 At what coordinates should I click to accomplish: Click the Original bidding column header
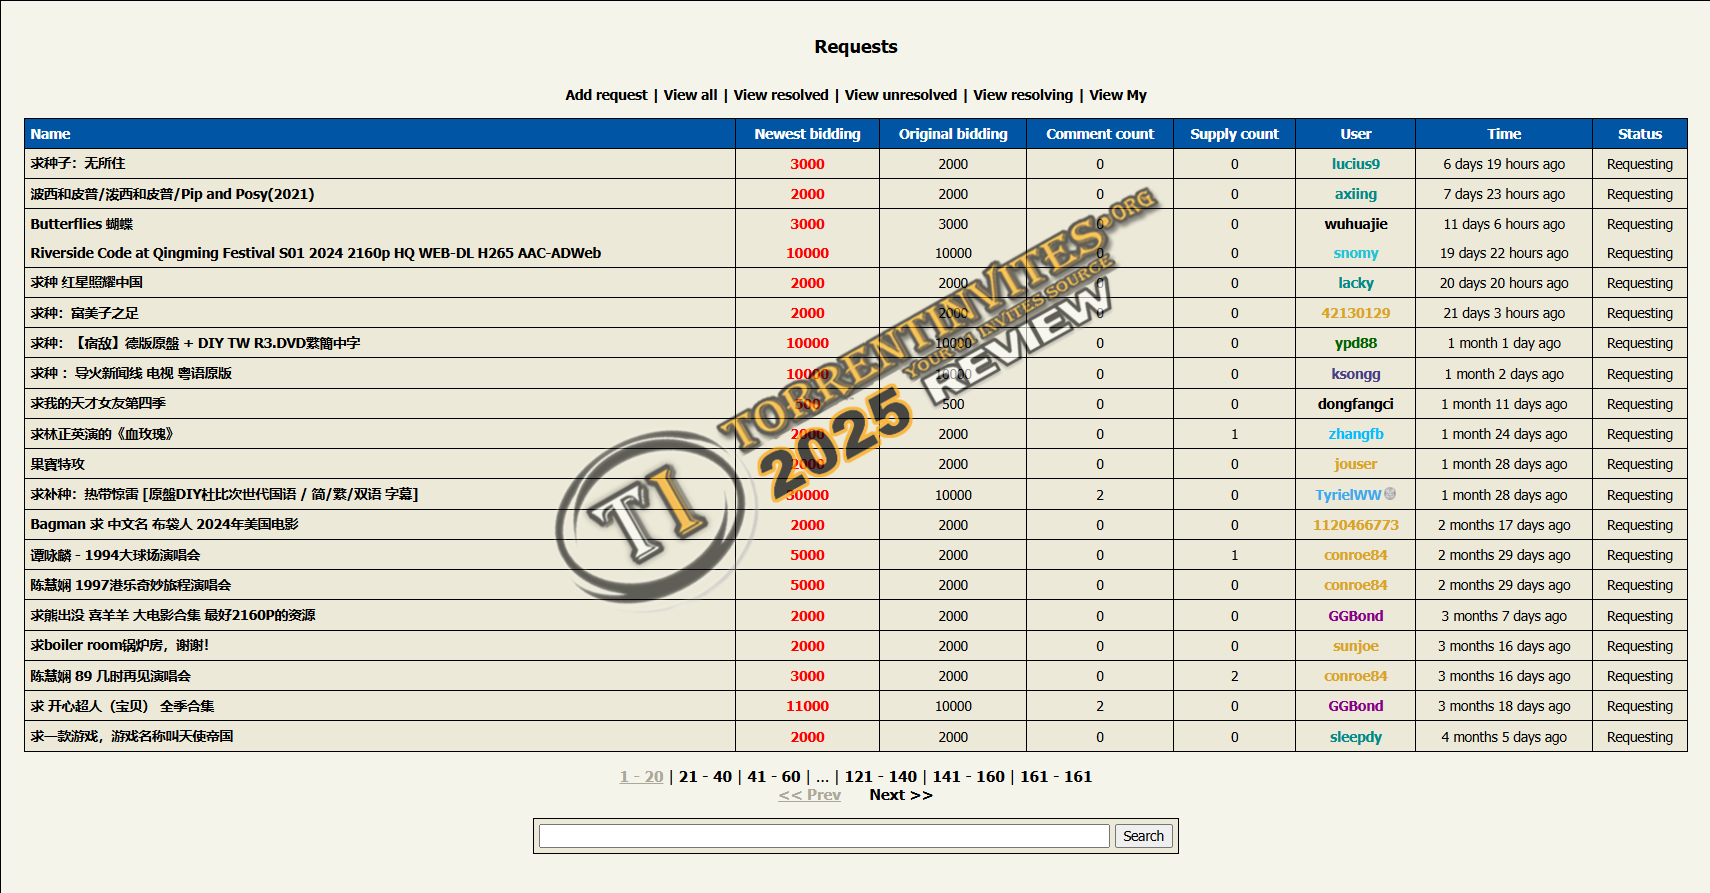click(953, 134)
